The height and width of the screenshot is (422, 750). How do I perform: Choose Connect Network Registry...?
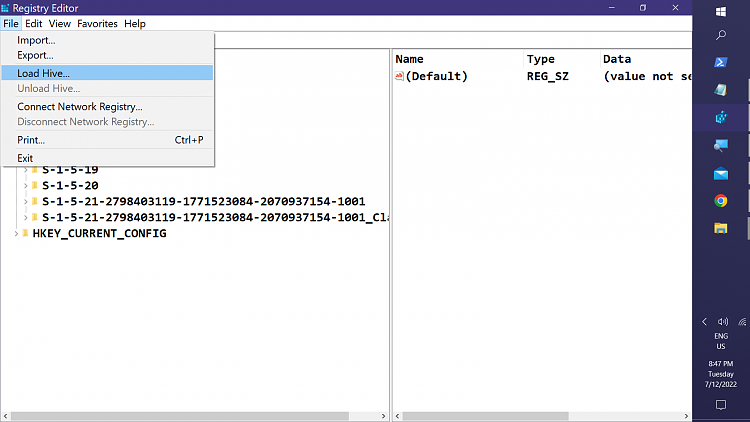pyautogui.click(x=107, y=107)
